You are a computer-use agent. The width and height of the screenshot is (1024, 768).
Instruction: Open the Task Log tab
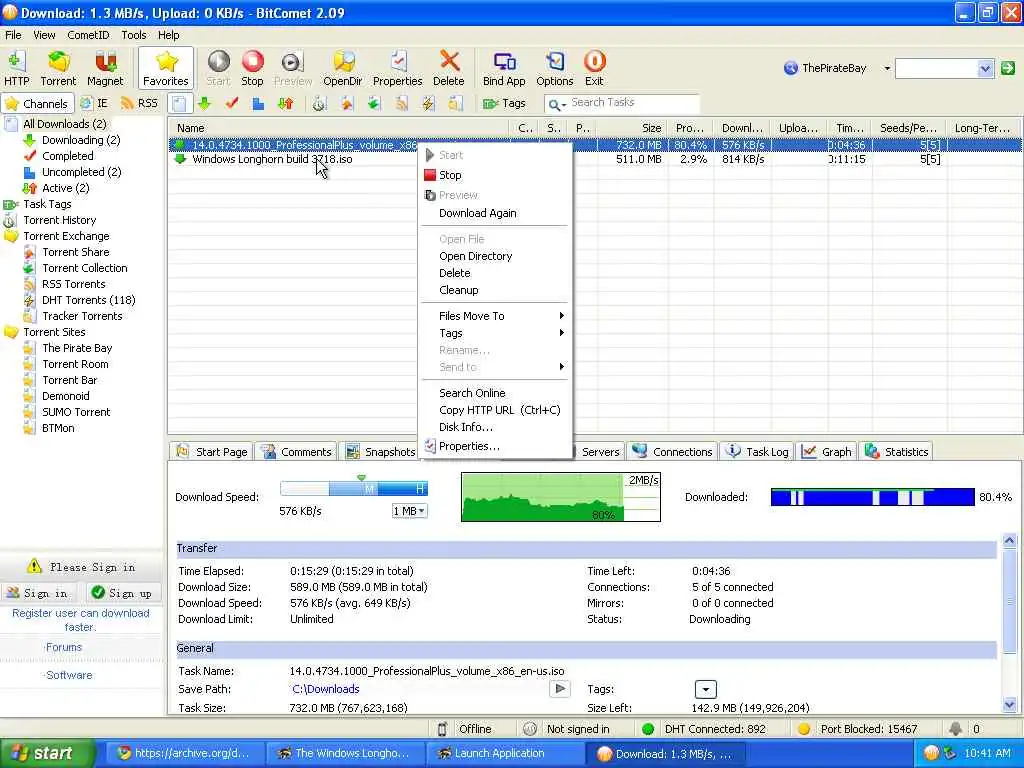coord(758,451)
